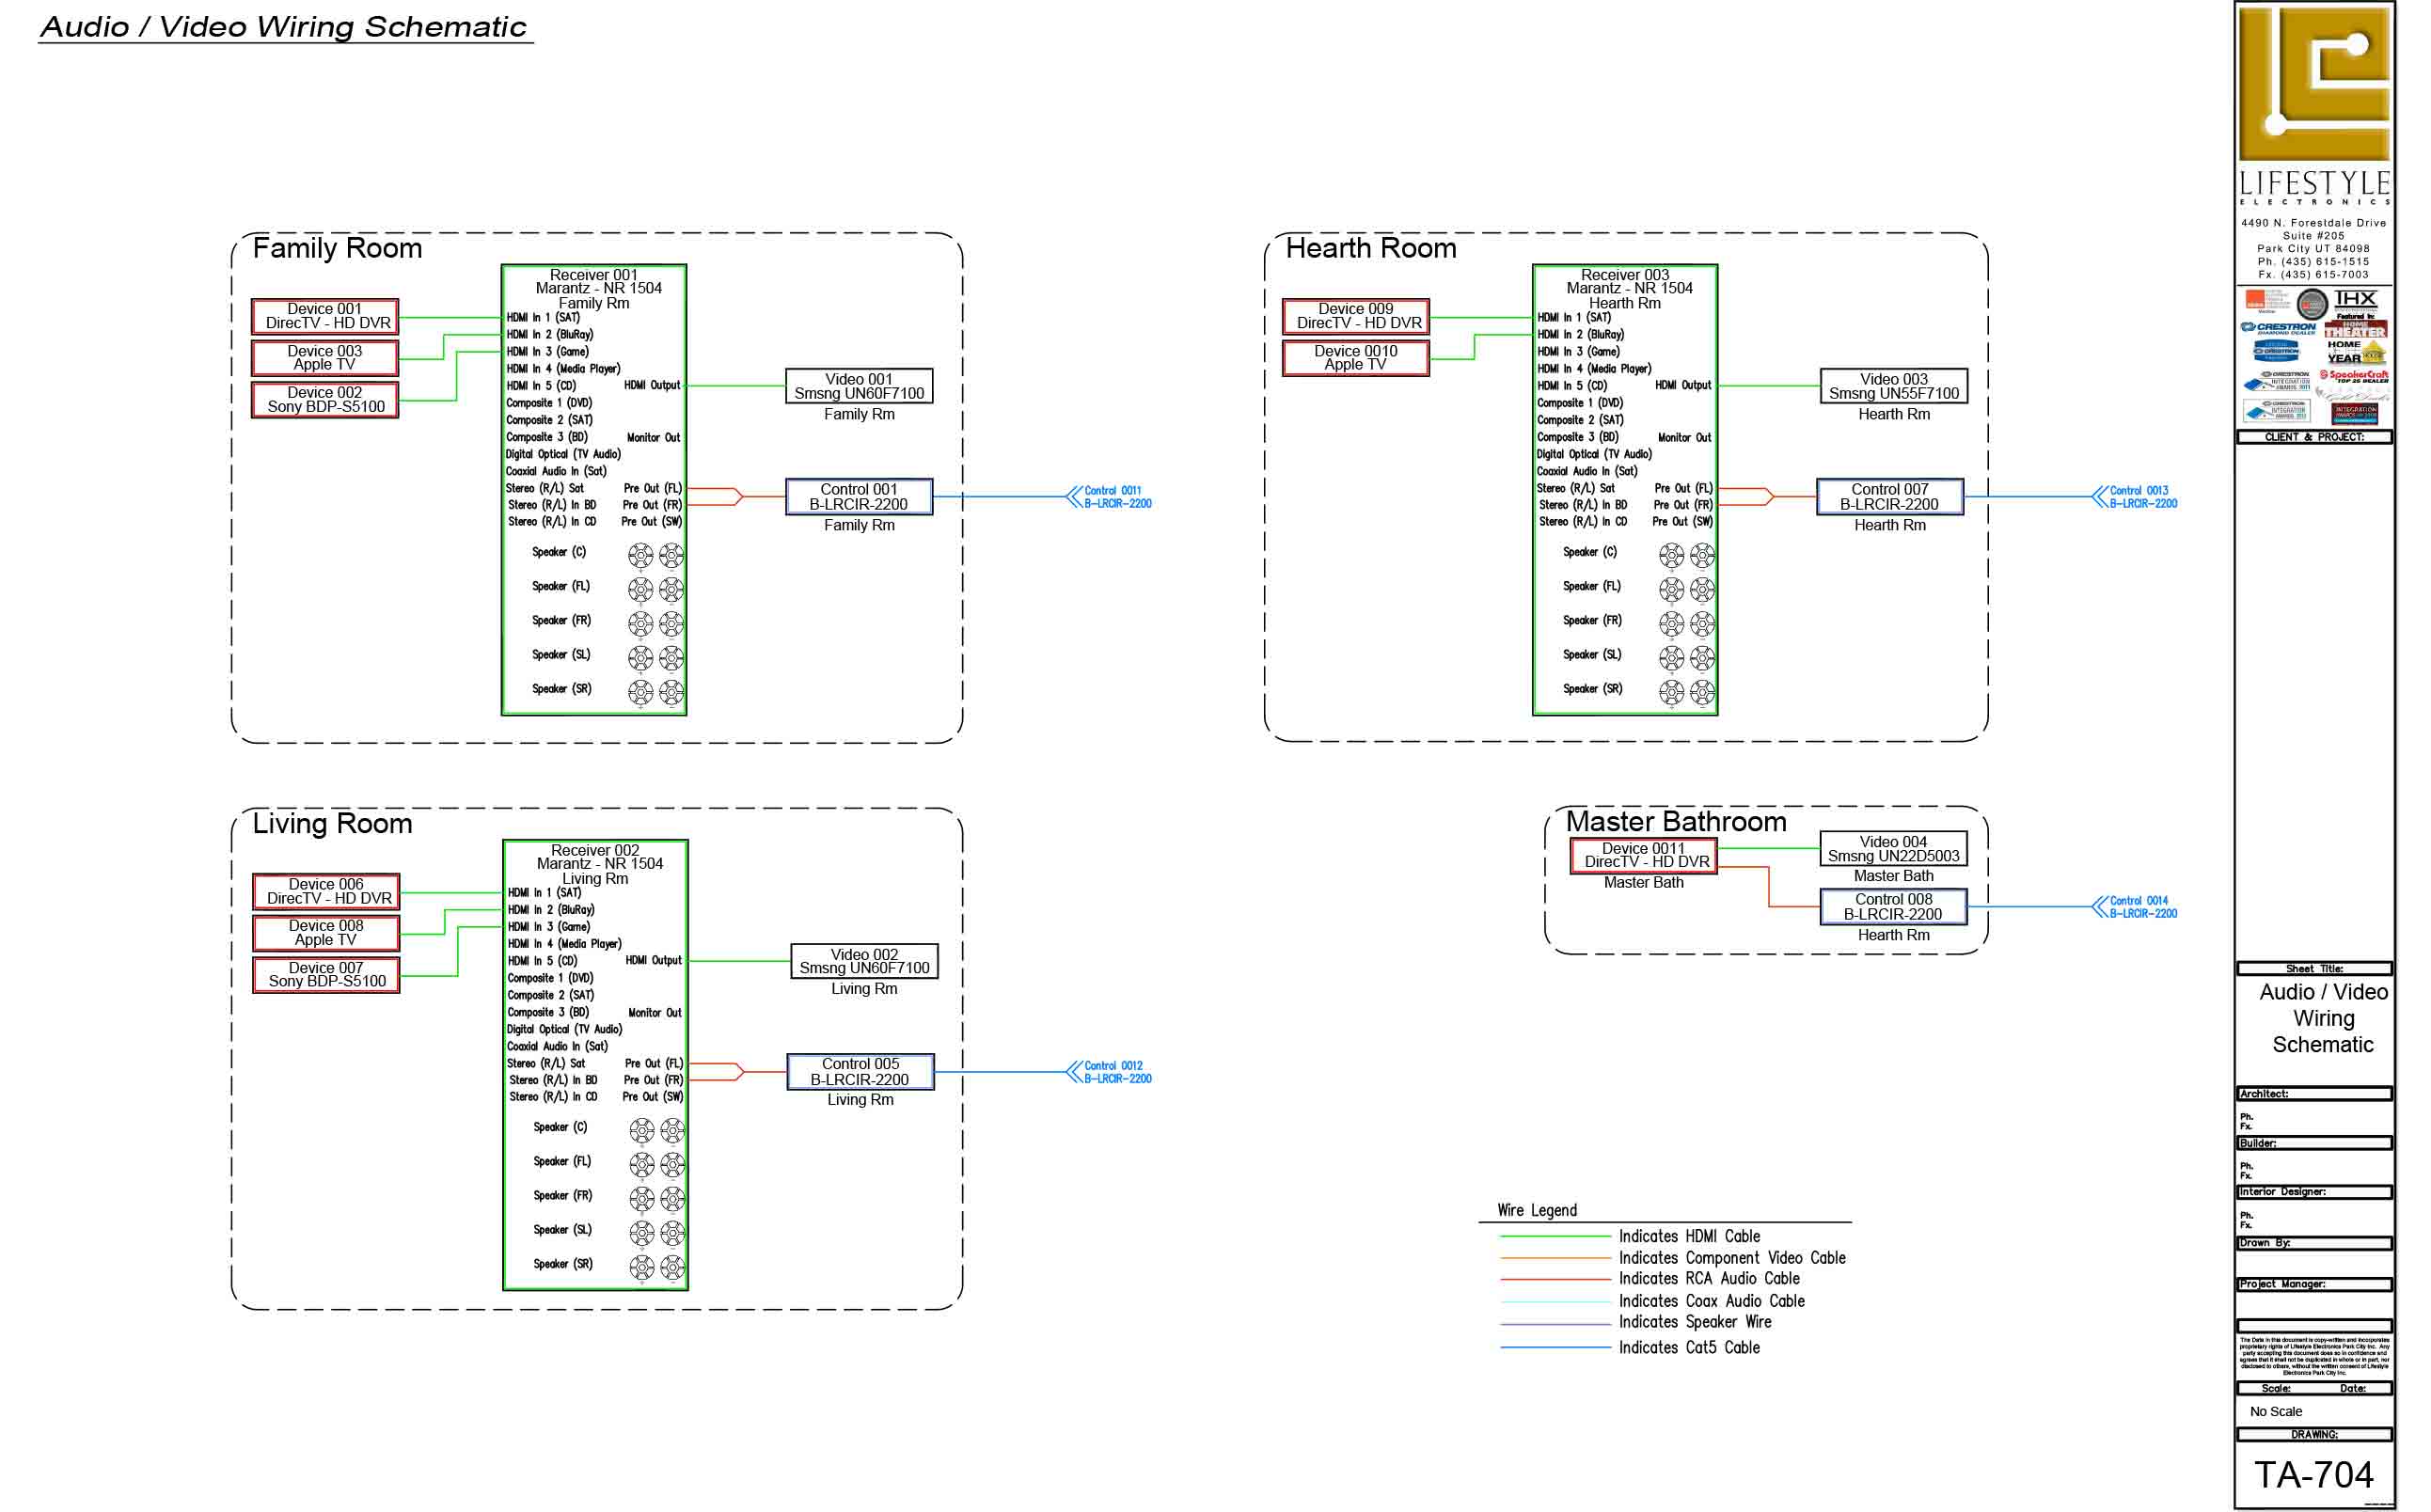The image size is (2431, 1512).
Task: Click the purple Speaker Wire legend line
Action: 1555,1324
